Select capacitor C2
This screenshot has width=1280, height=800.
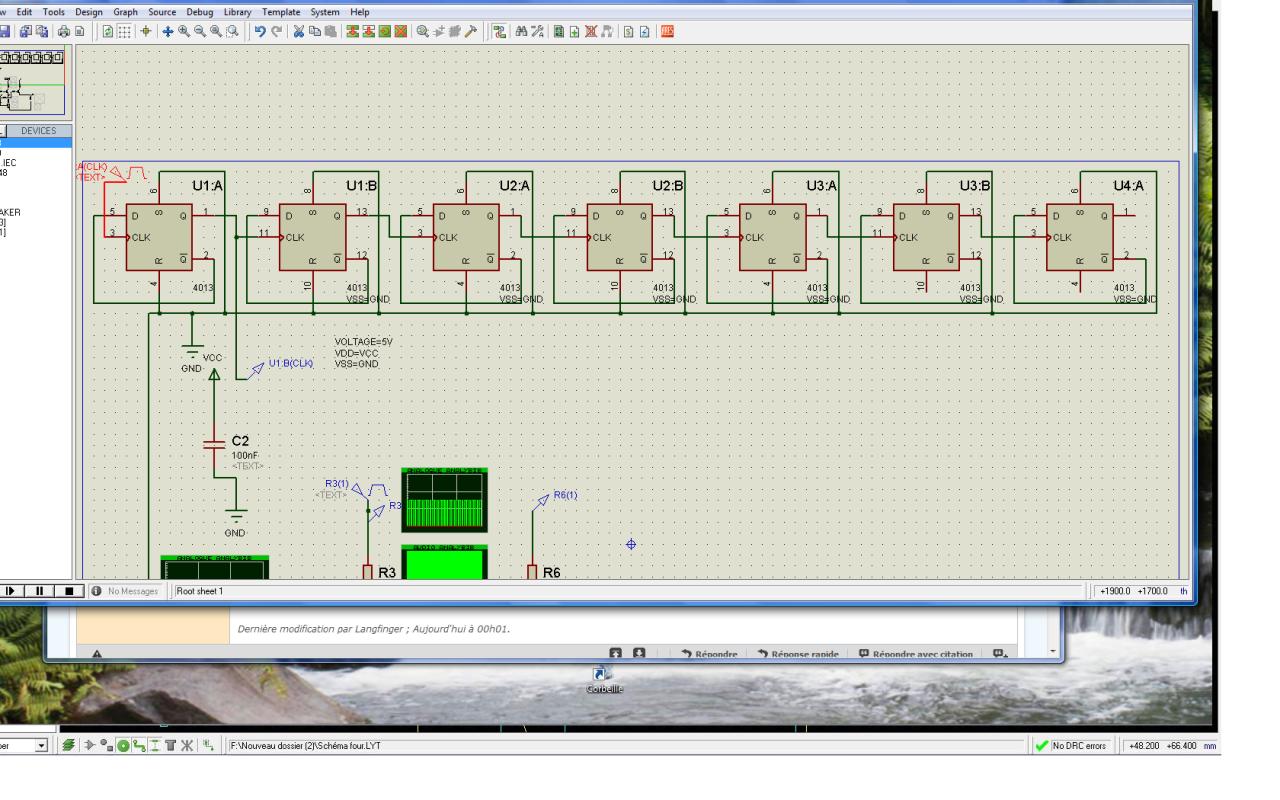(216, 444)
